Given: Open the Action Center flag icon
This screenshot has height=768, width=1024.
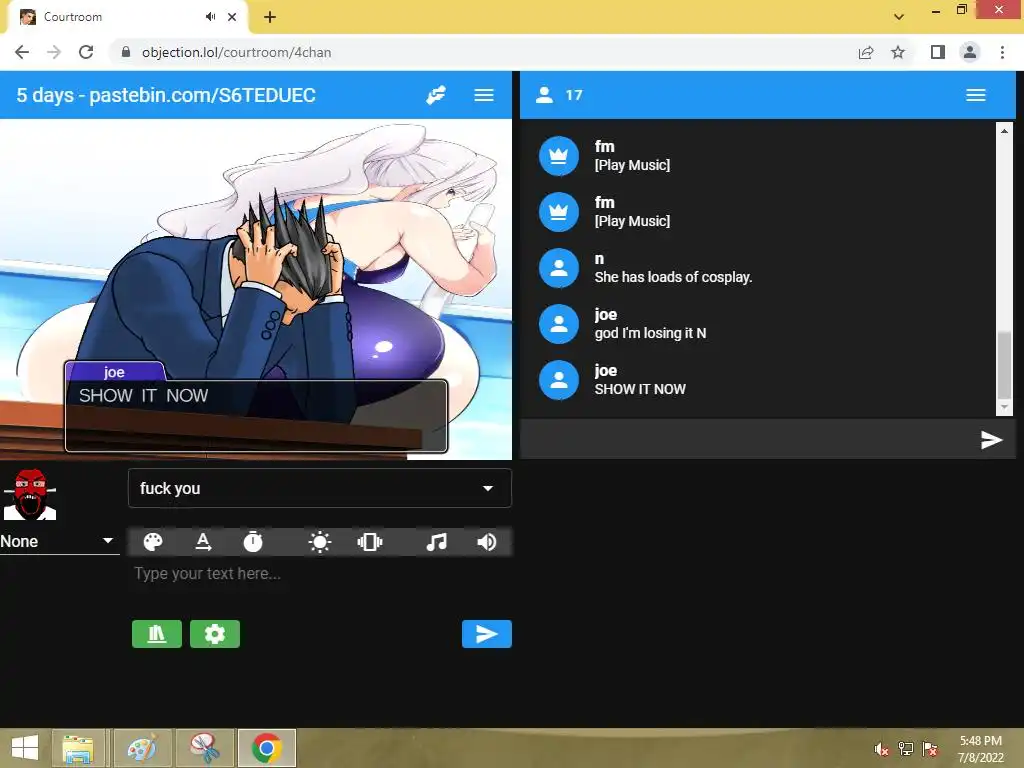Looking at the screenshot, I should click(930, 749).
